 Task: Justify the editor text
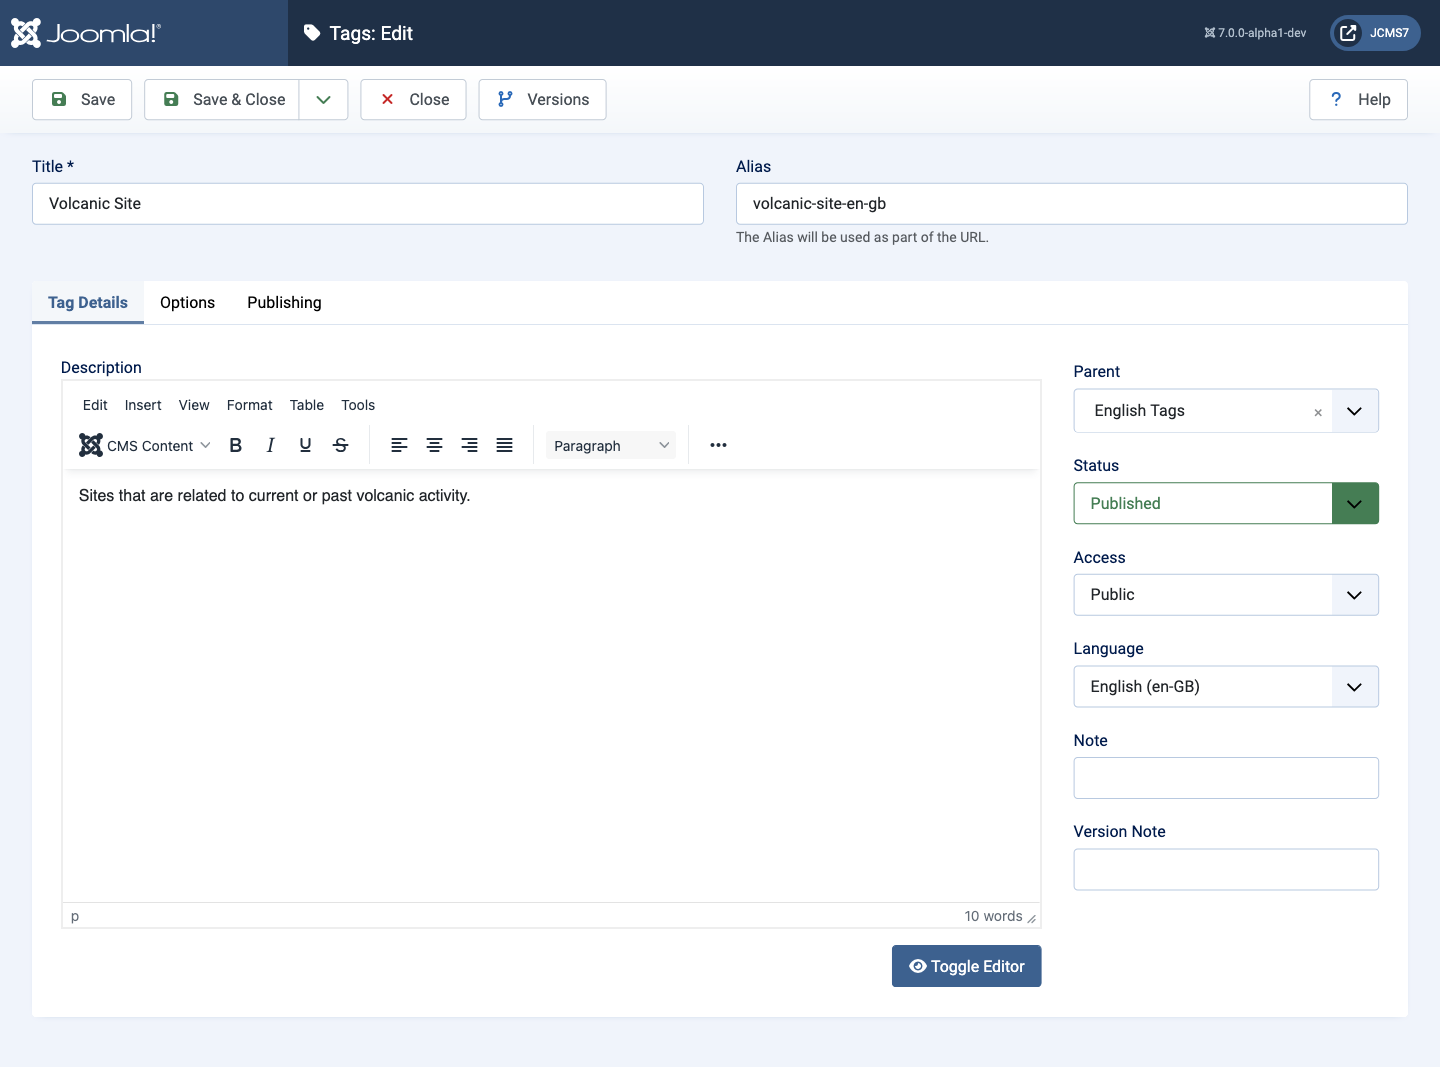point(504,445)
